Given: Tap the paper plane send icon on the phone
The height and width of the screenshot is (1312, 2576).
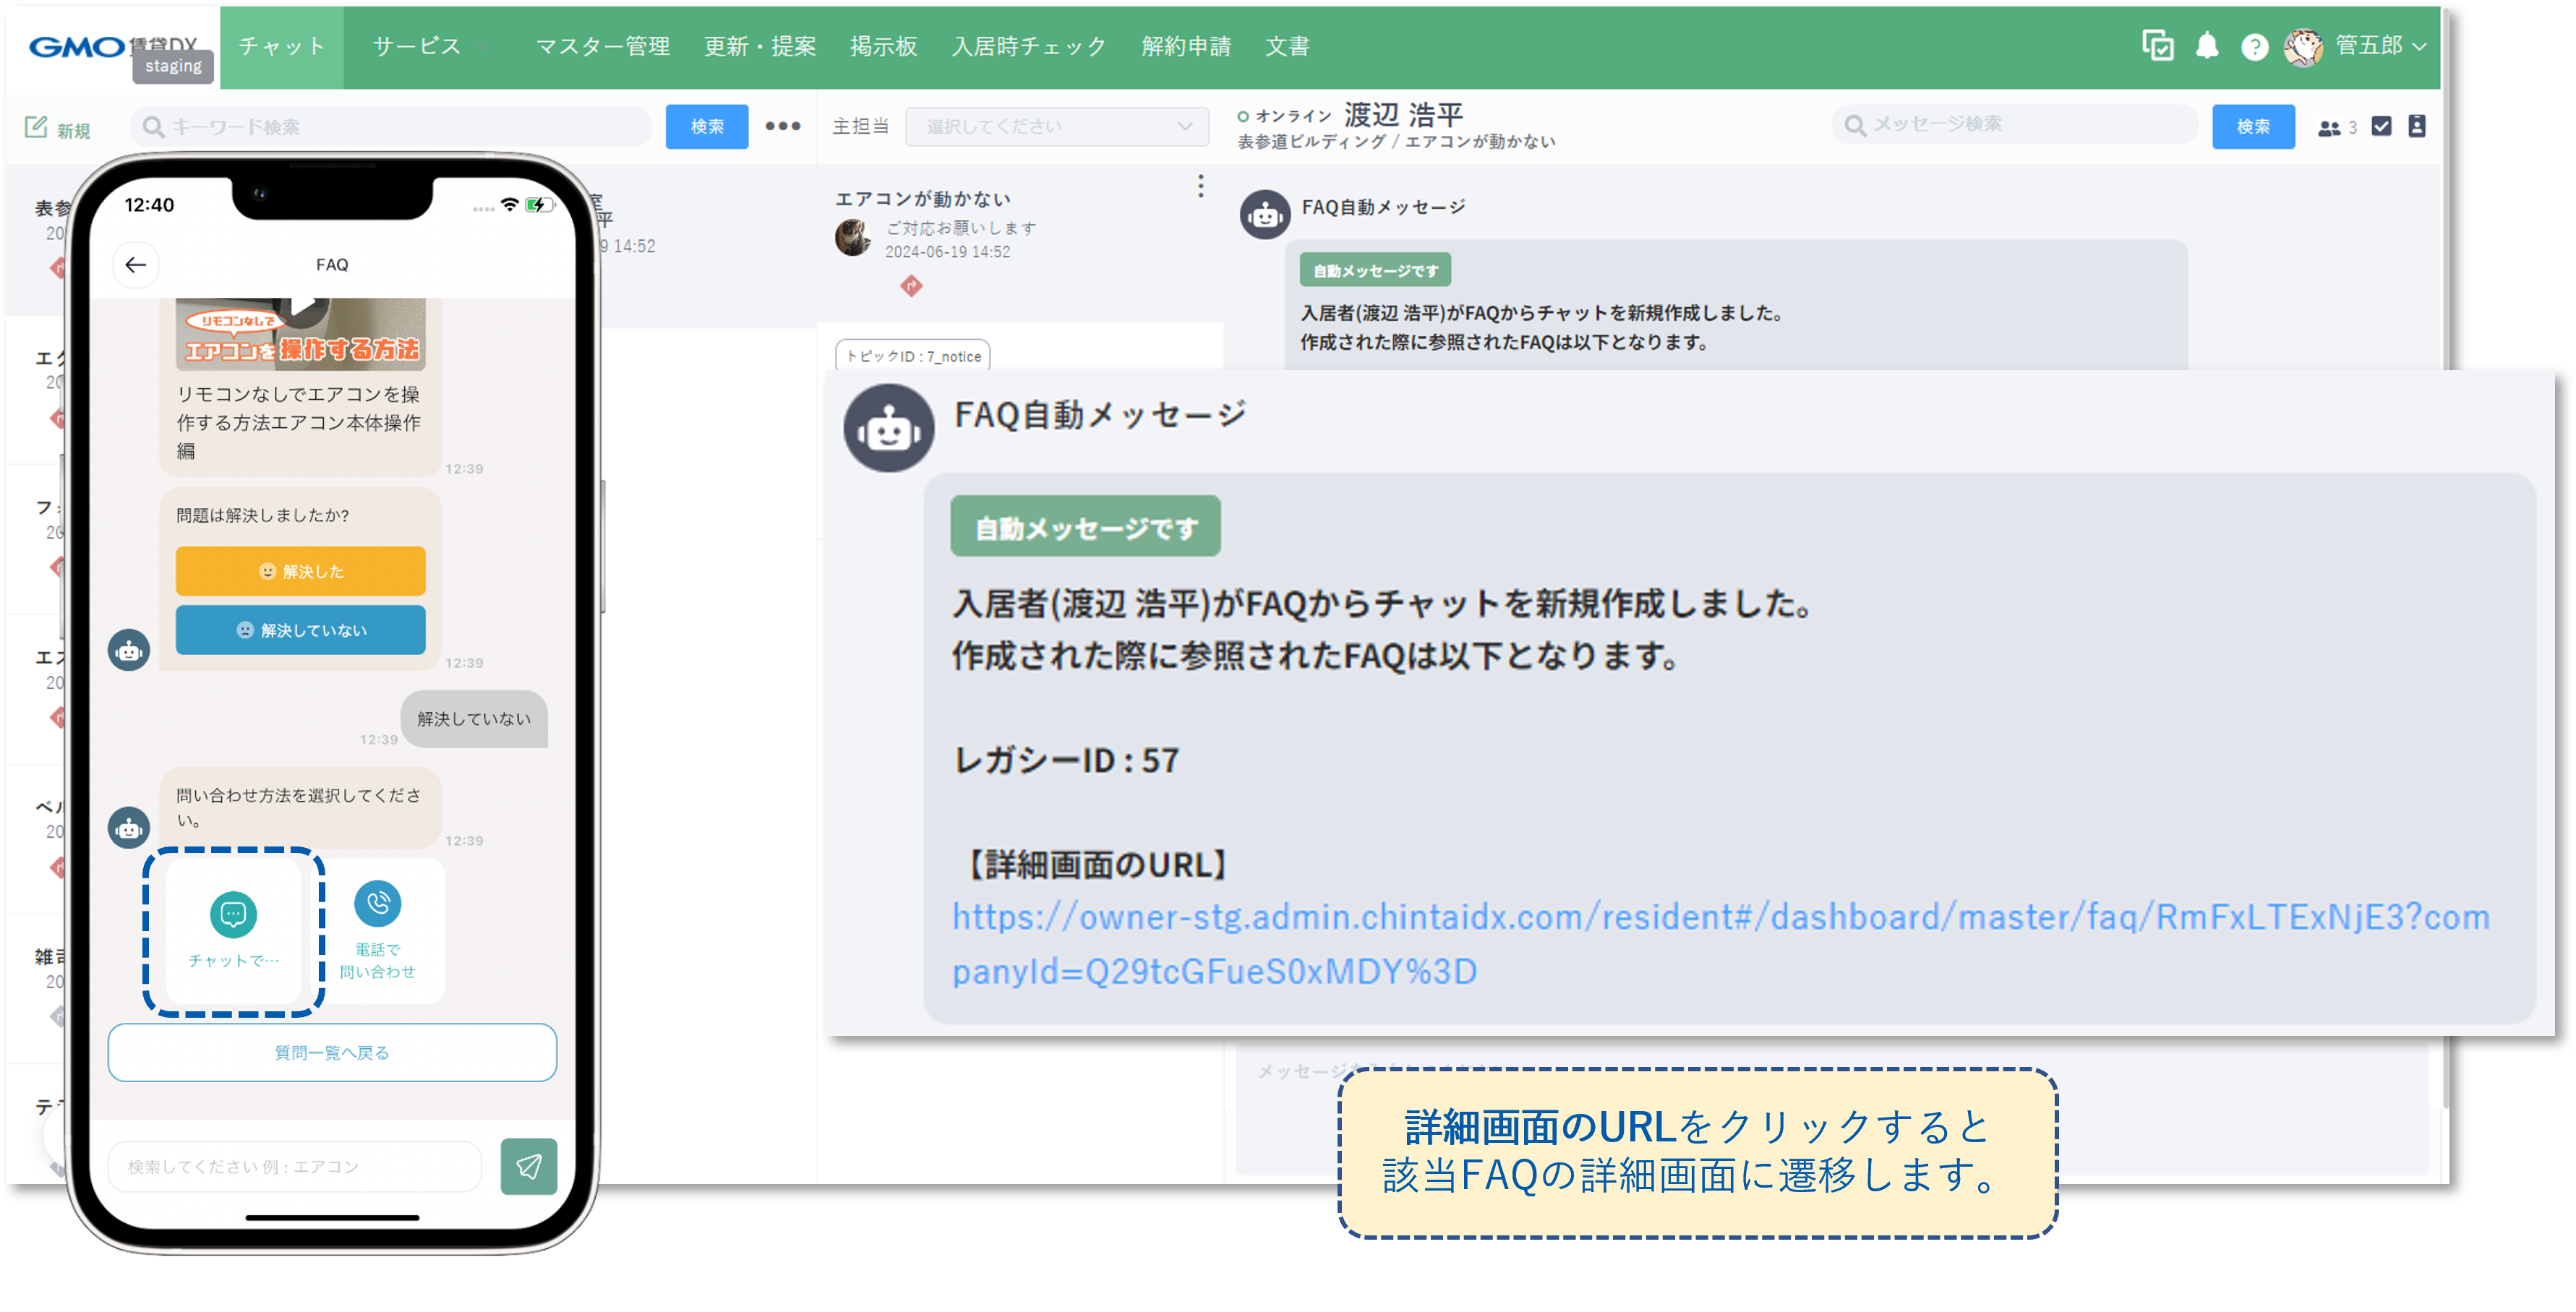Looking at the screenshot, I should click(x=529, y=1166).
